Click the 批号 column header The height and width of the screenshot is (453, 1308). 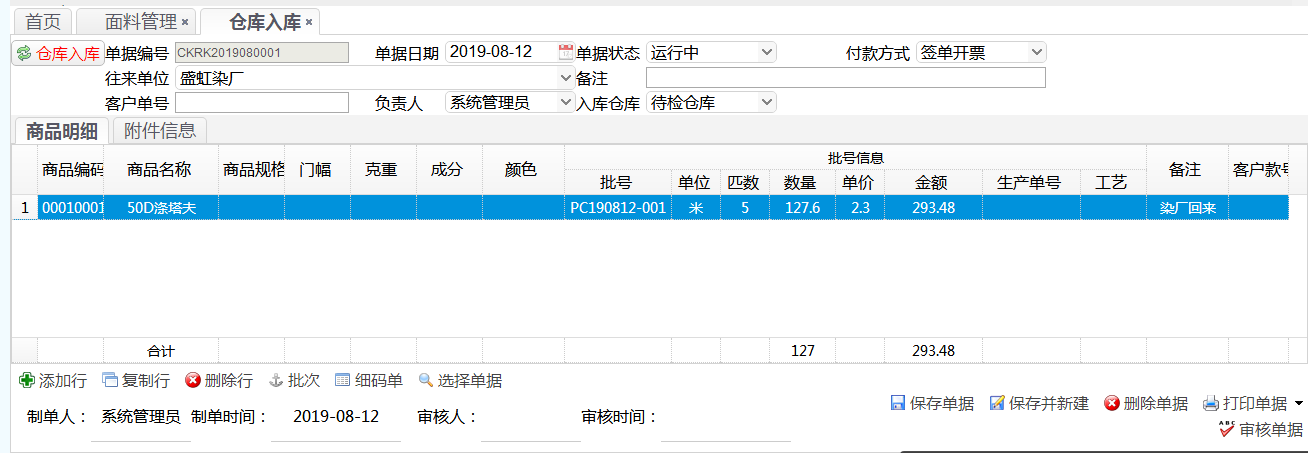[x=617, y=183]
